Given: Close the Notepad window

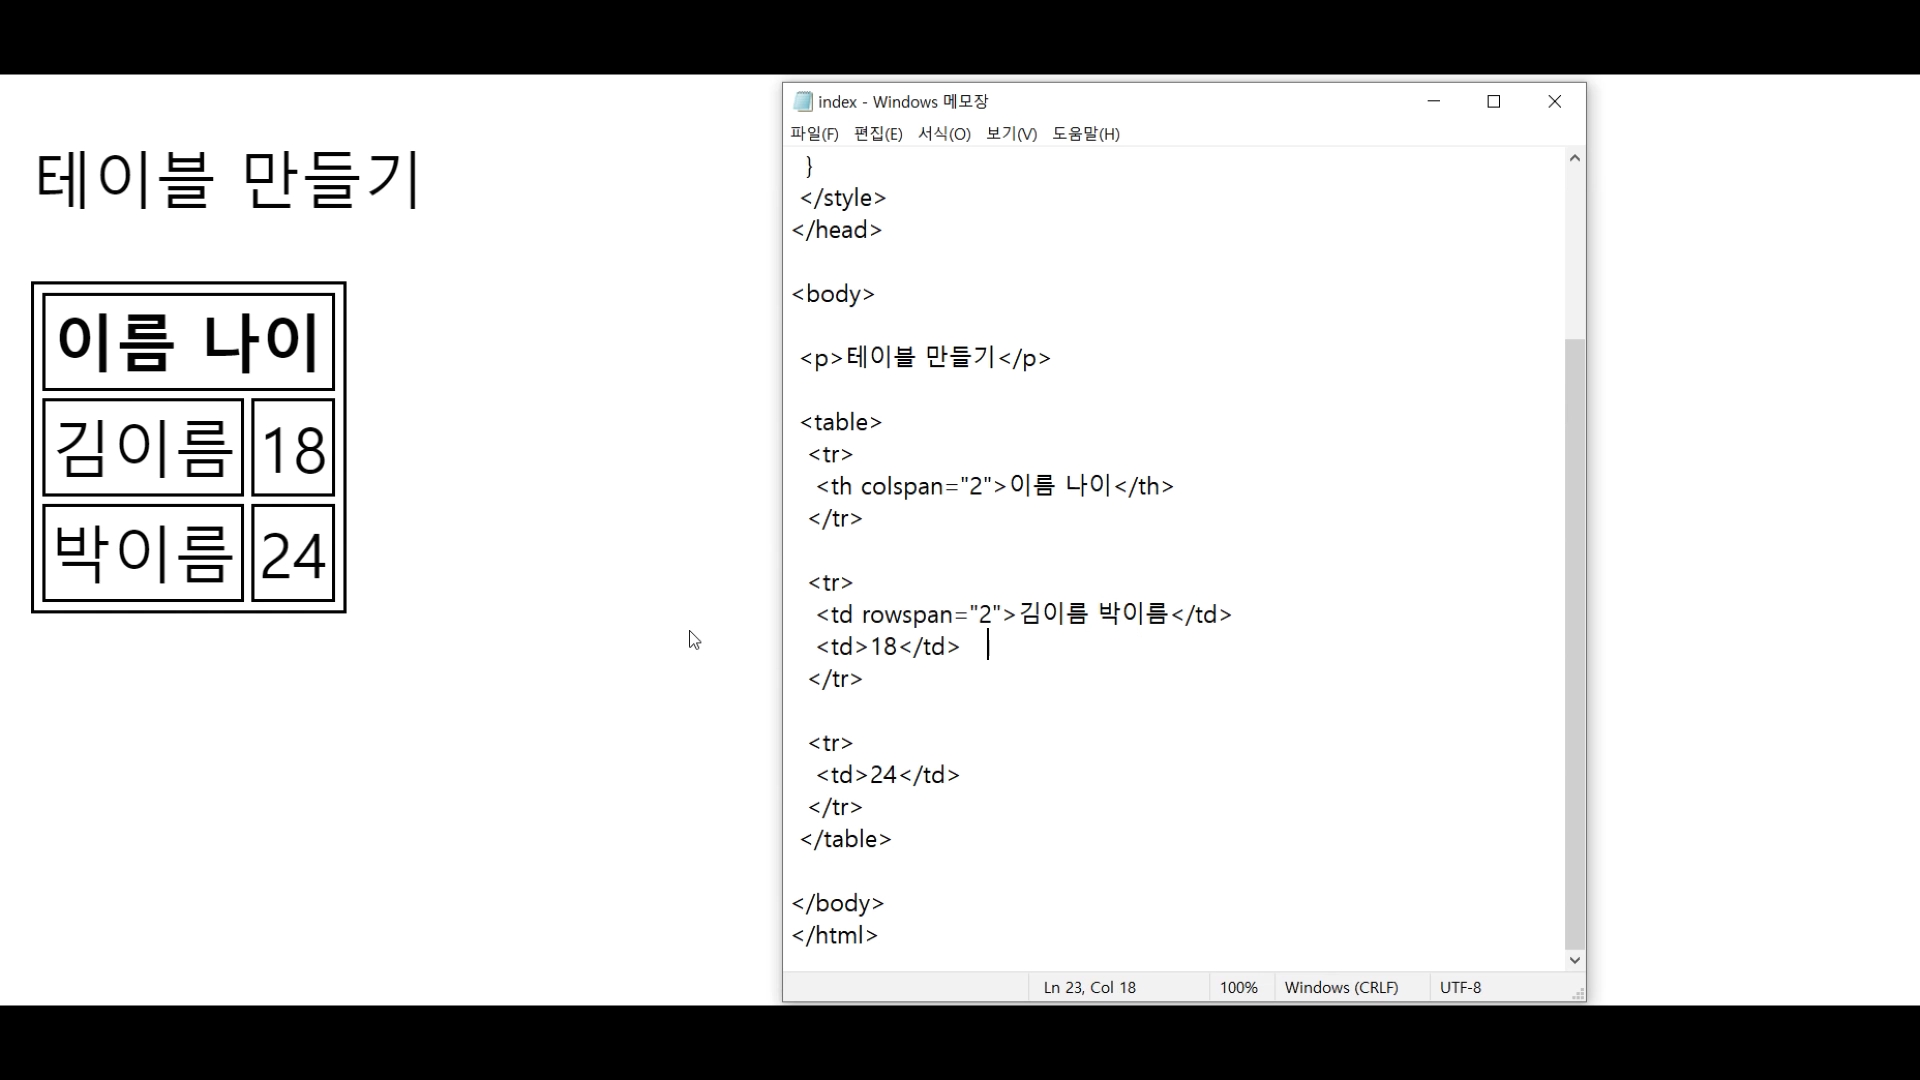Looking at the screenshot, I should pos(1555,101).
